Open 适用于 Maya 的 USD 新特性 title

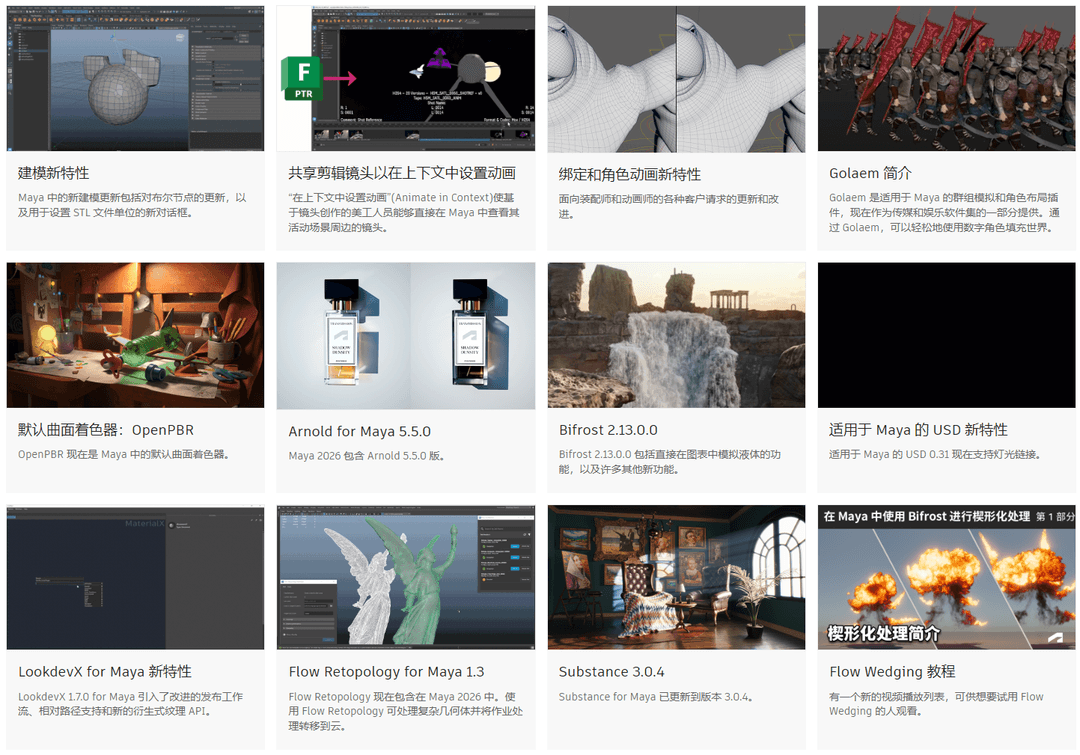(918, 430)
